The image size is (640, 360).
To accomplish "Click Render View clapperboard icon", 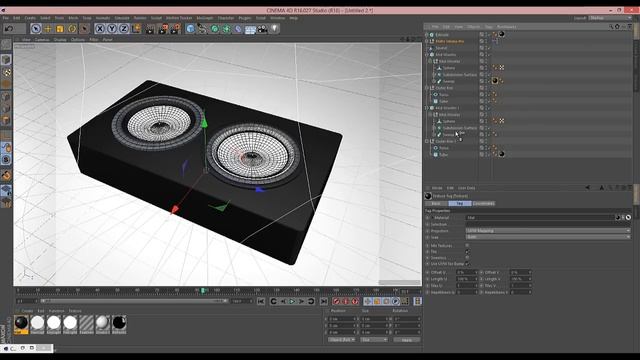I will point(150,29).
